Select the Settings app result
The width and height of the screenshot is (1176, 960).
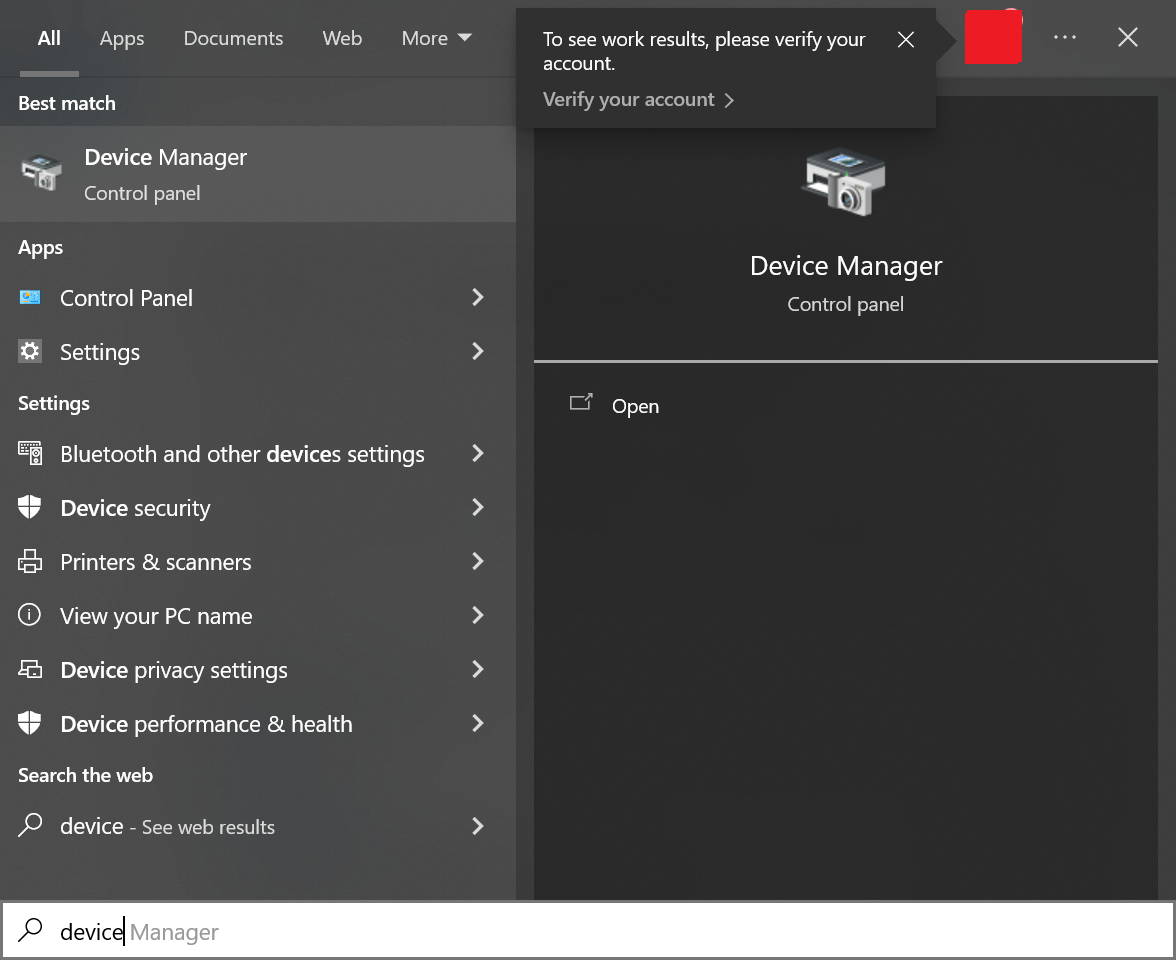point(257,352)
